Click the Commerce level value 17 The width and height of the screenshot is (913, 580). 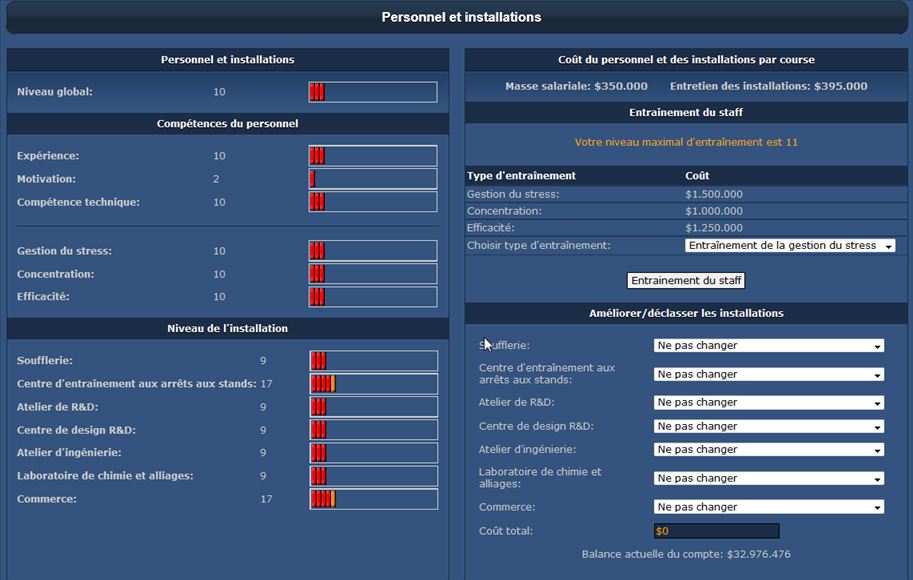266,499
